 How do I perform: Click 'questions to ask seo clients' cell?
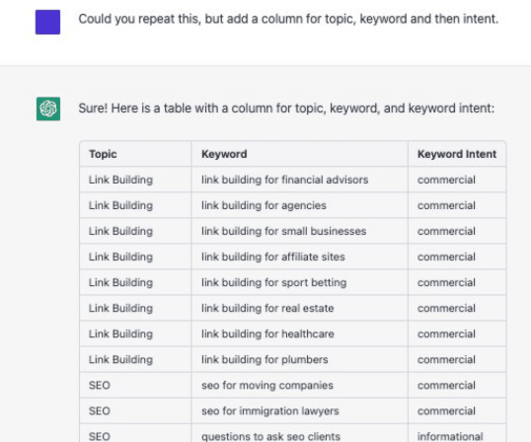300,434
